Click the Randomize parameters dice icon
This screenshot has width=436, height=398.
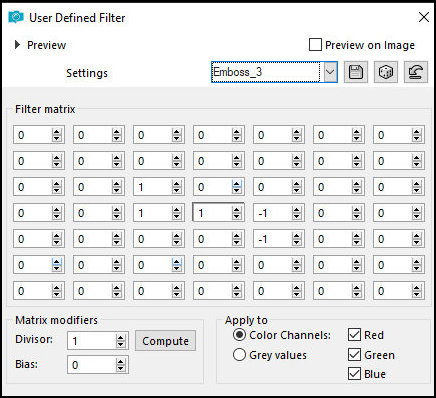pyautogui.click(x=386, y=72)
